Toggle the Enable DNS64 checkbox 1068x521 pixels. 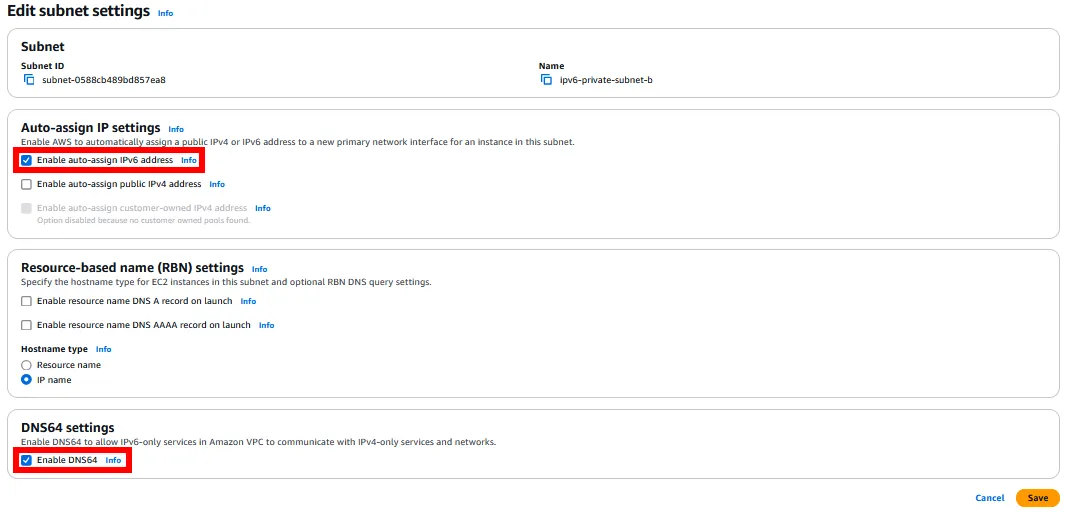coord(27,460)
